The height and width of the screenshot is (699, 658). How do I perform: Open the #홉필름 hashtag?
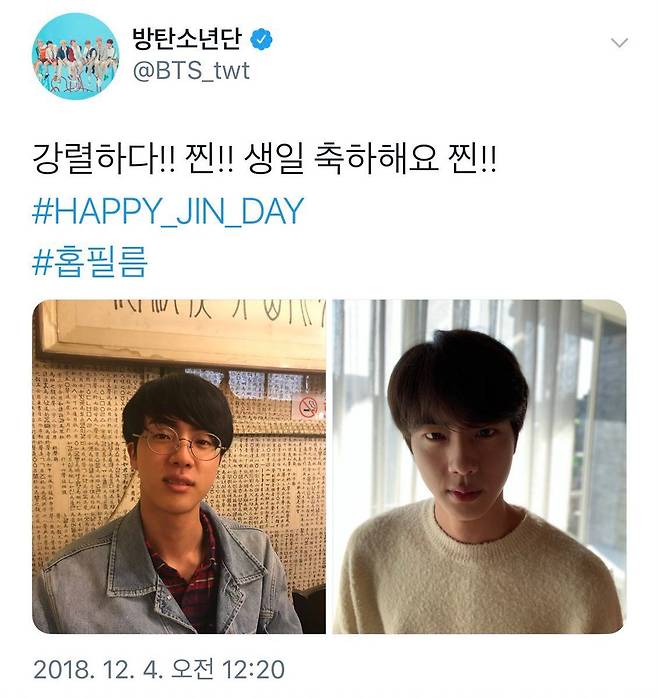90,262
